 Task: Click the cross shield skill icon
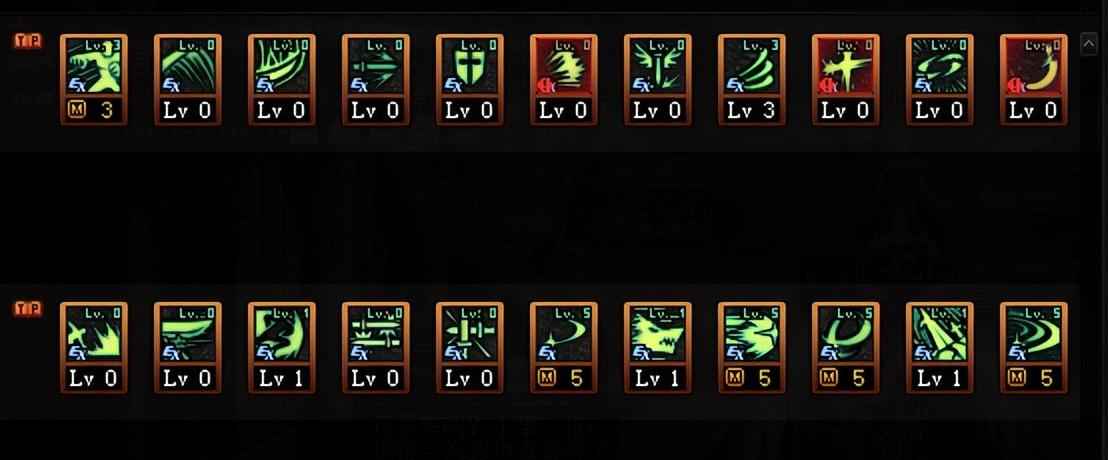tap(470, 66)
